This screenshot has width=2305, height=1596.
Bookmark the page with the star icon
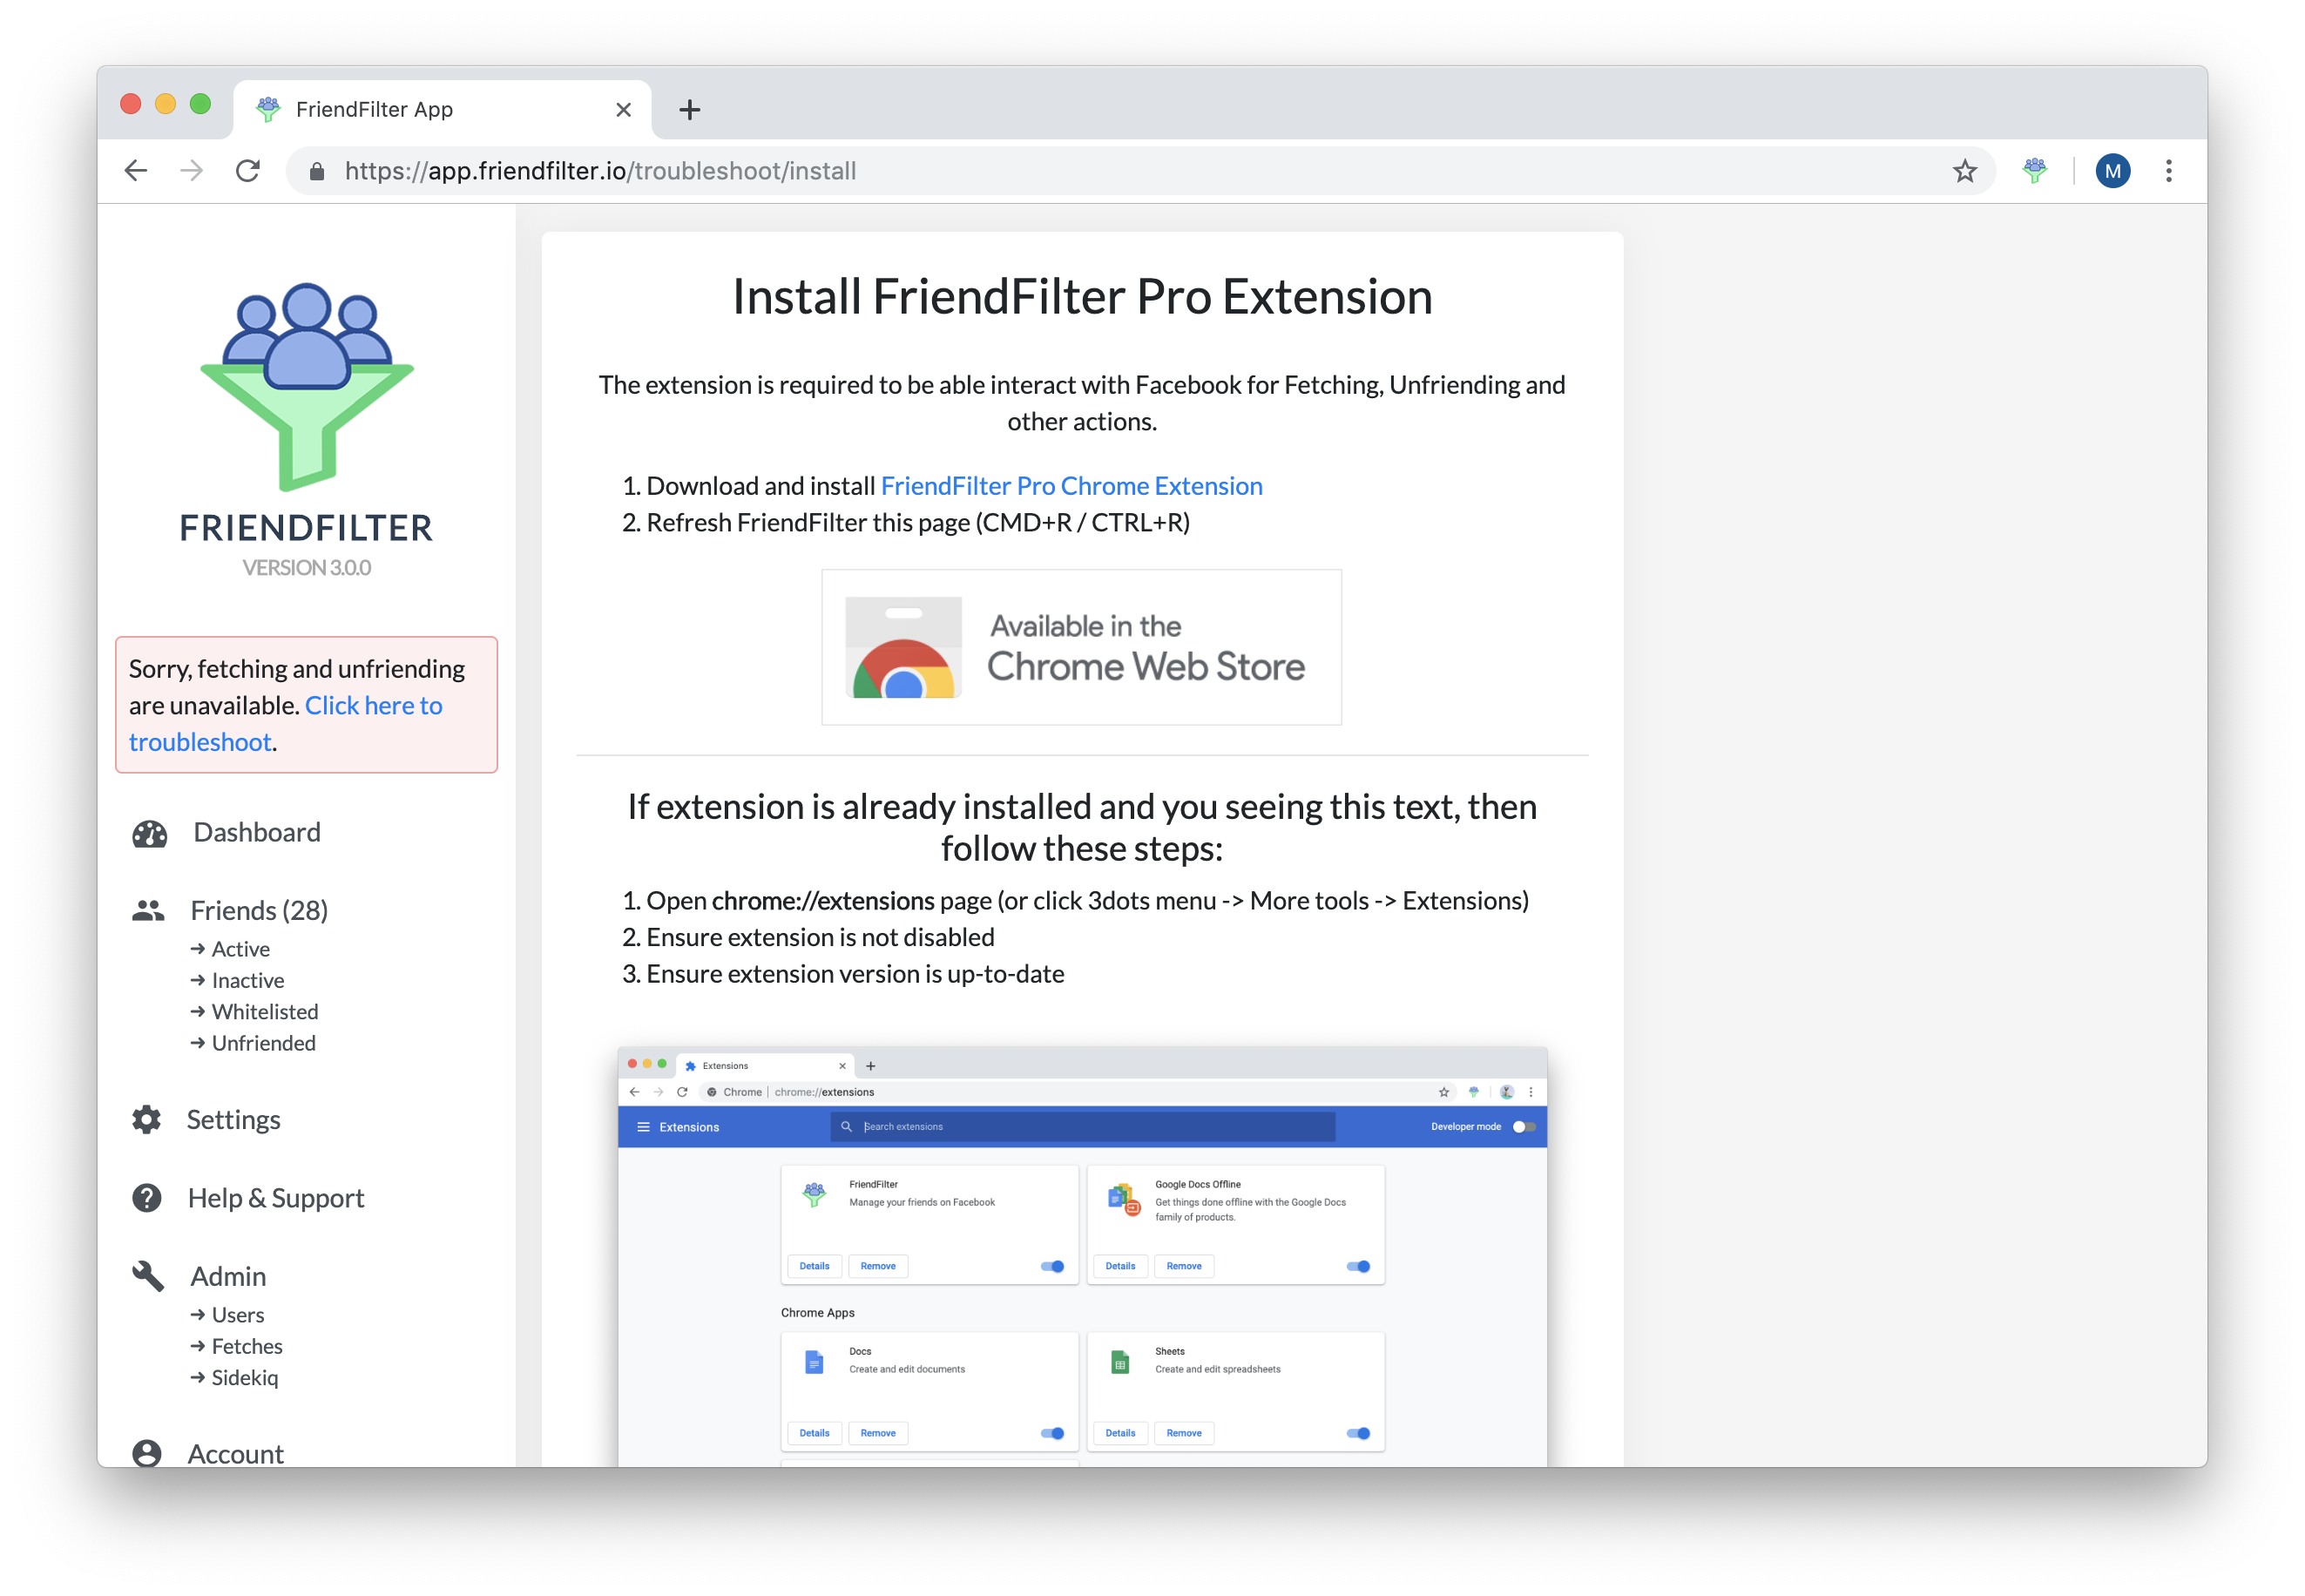point(1966,170)
